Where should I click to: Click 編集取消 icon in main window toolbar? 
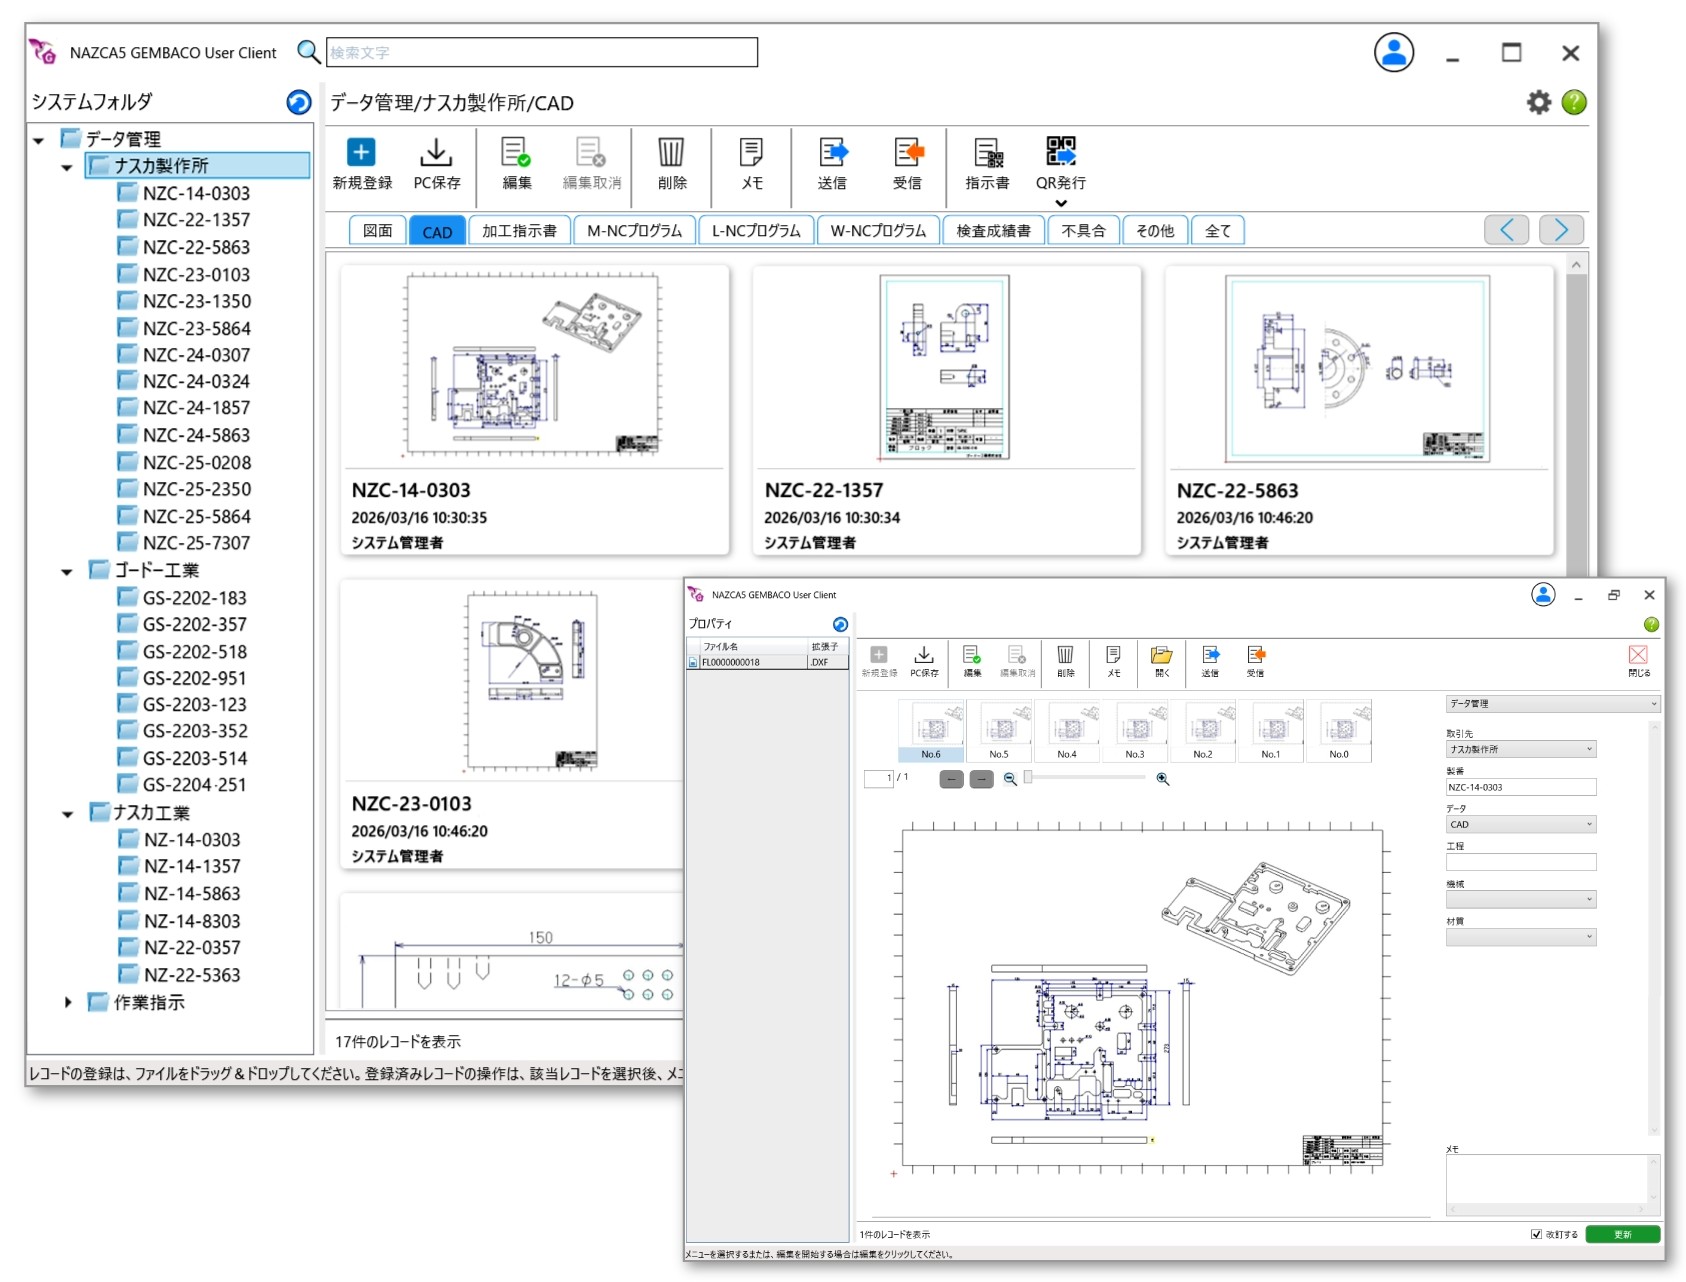(x=591, y=152)
